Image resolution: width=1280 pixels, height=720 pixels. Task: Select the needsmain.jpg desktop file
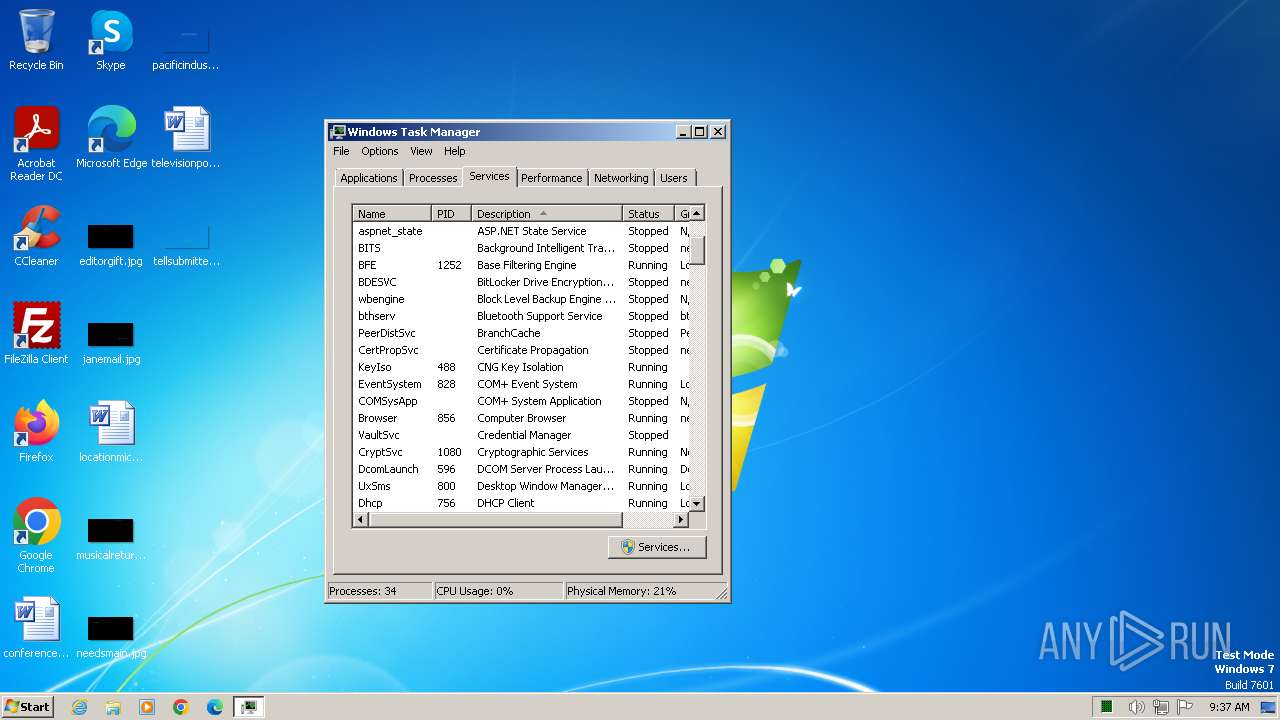coord(111,638)
